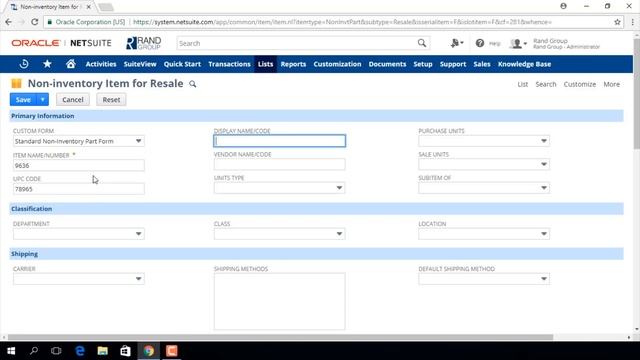Open the Chrome profile icon in title bar
Image resolution: width=640 pixels, height=360 pixels.
pos(563,6)
